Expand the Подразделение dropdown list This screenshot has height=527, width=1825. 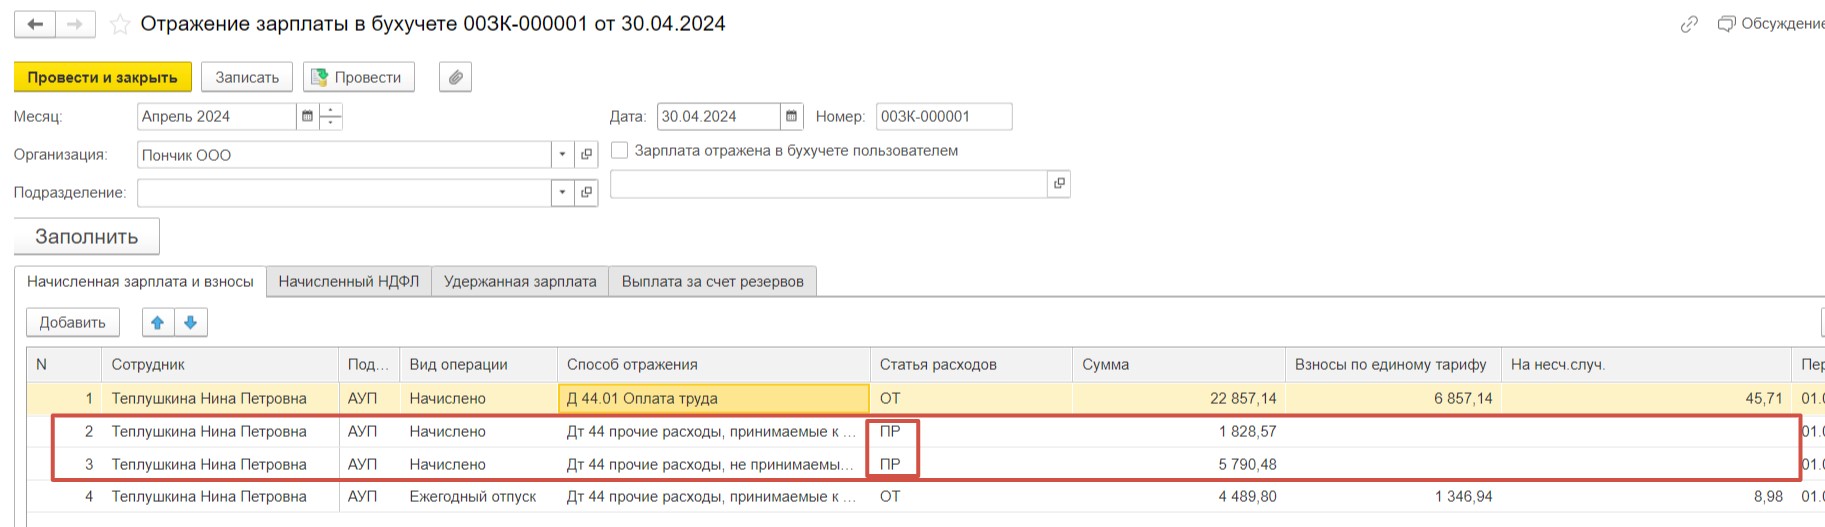[563, 192]
